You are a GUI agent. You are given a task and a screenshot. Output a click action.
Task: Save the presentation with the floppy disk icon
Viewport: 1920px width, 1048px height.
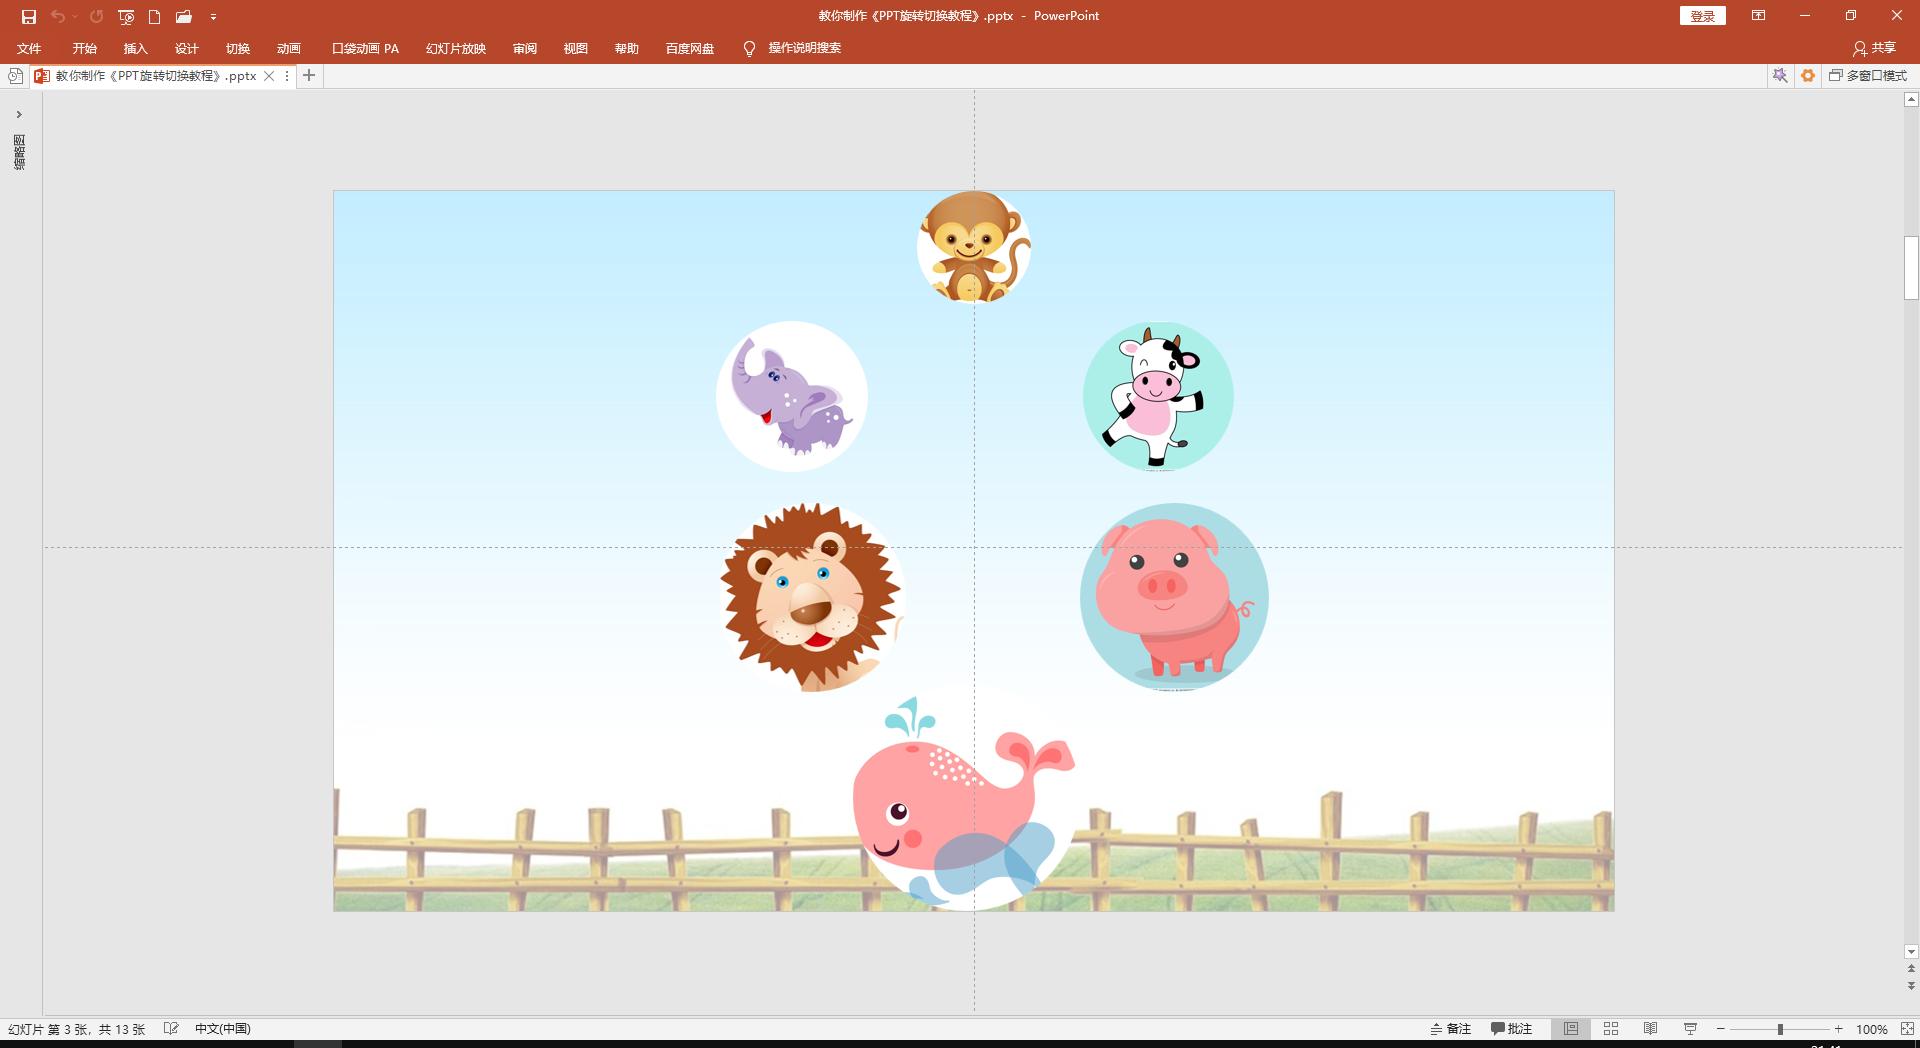point(29,17)
